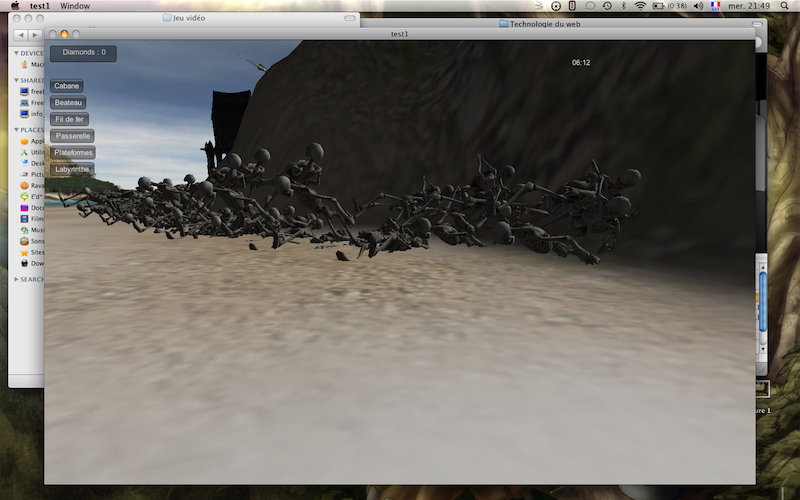Open the Window menu in menu bar
This screenshot has height=500, width=800.
tap(74, 6)
